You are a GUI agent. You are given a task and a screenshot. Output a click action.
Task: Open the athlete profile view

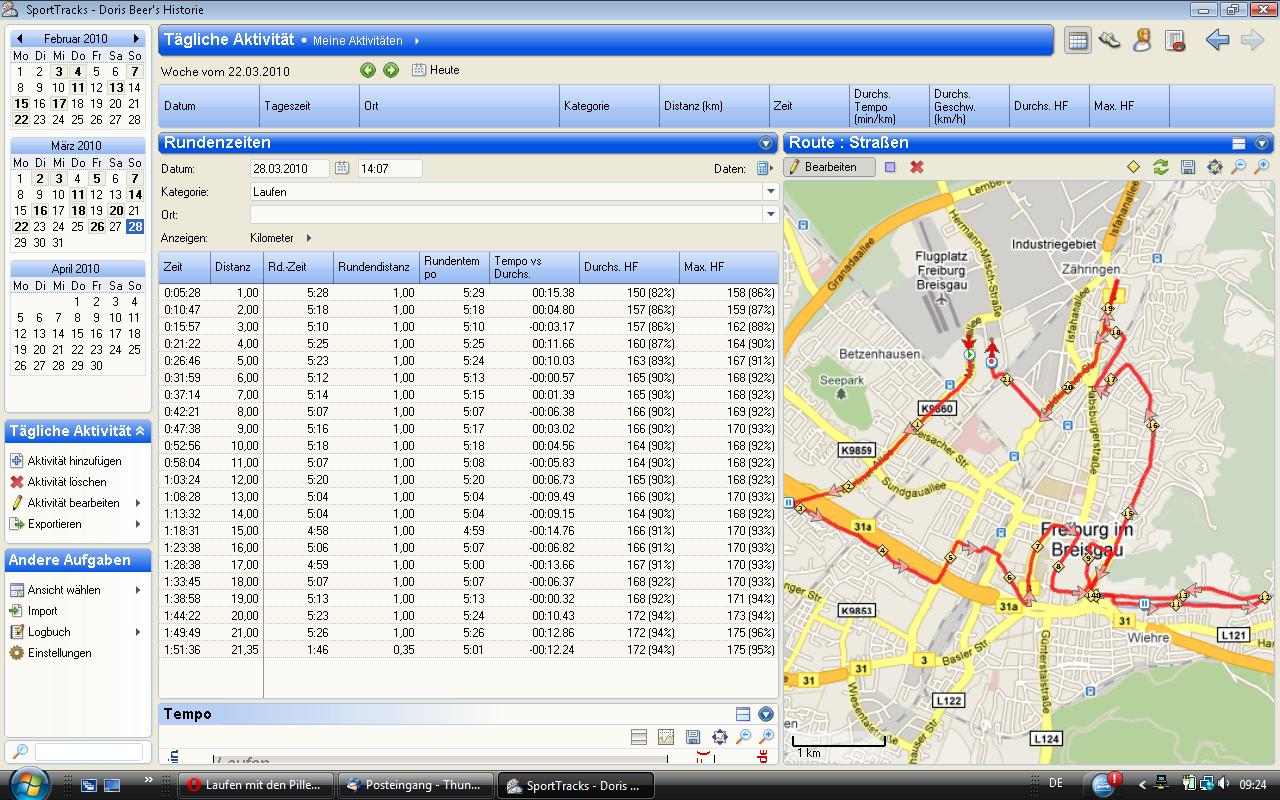tap(1141, 40)
